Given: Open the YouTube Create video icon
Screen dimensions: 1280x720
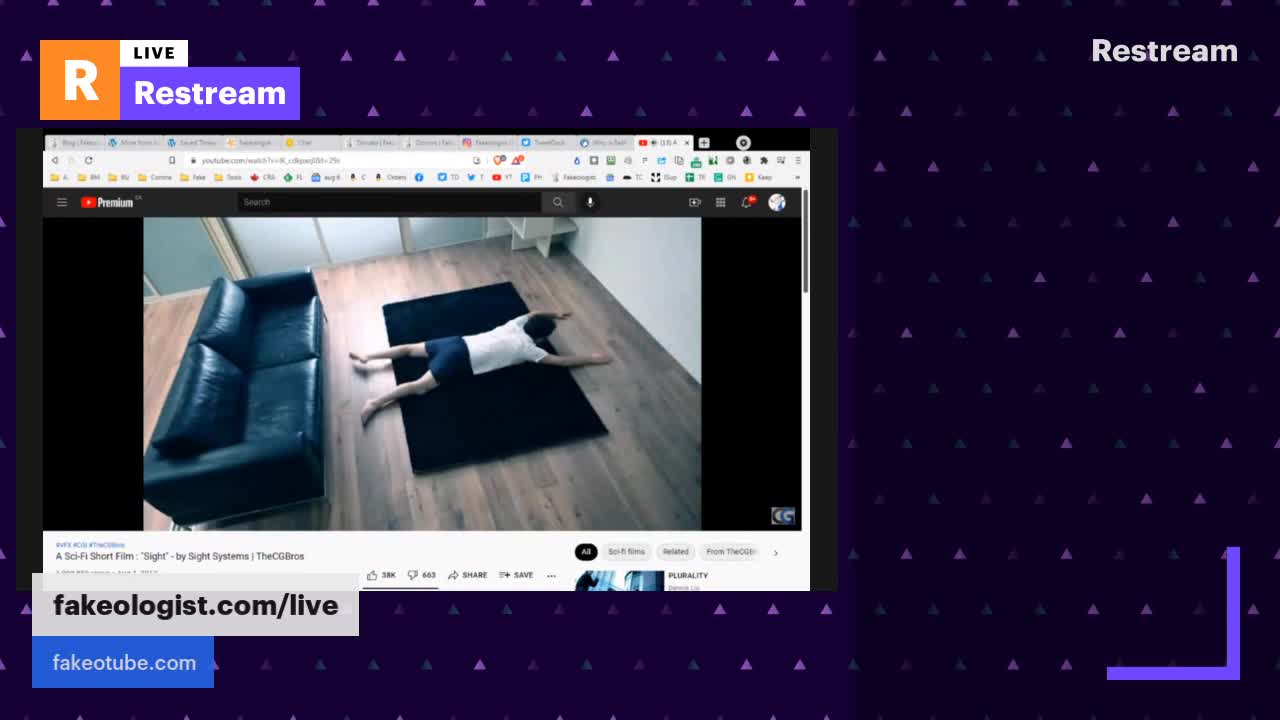Looking at the screenshot, I should click(x=695, y=202).
